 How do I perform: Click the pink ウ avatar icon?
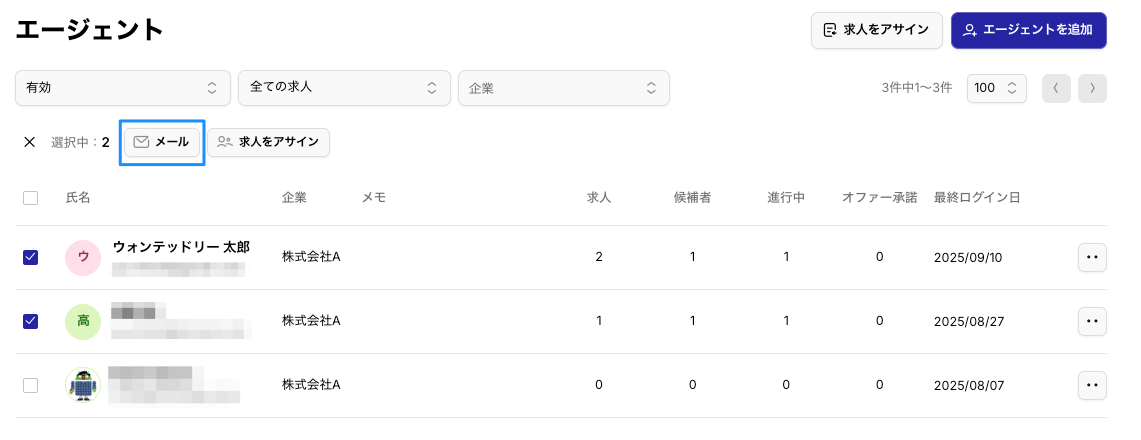(x=83, y=257)
